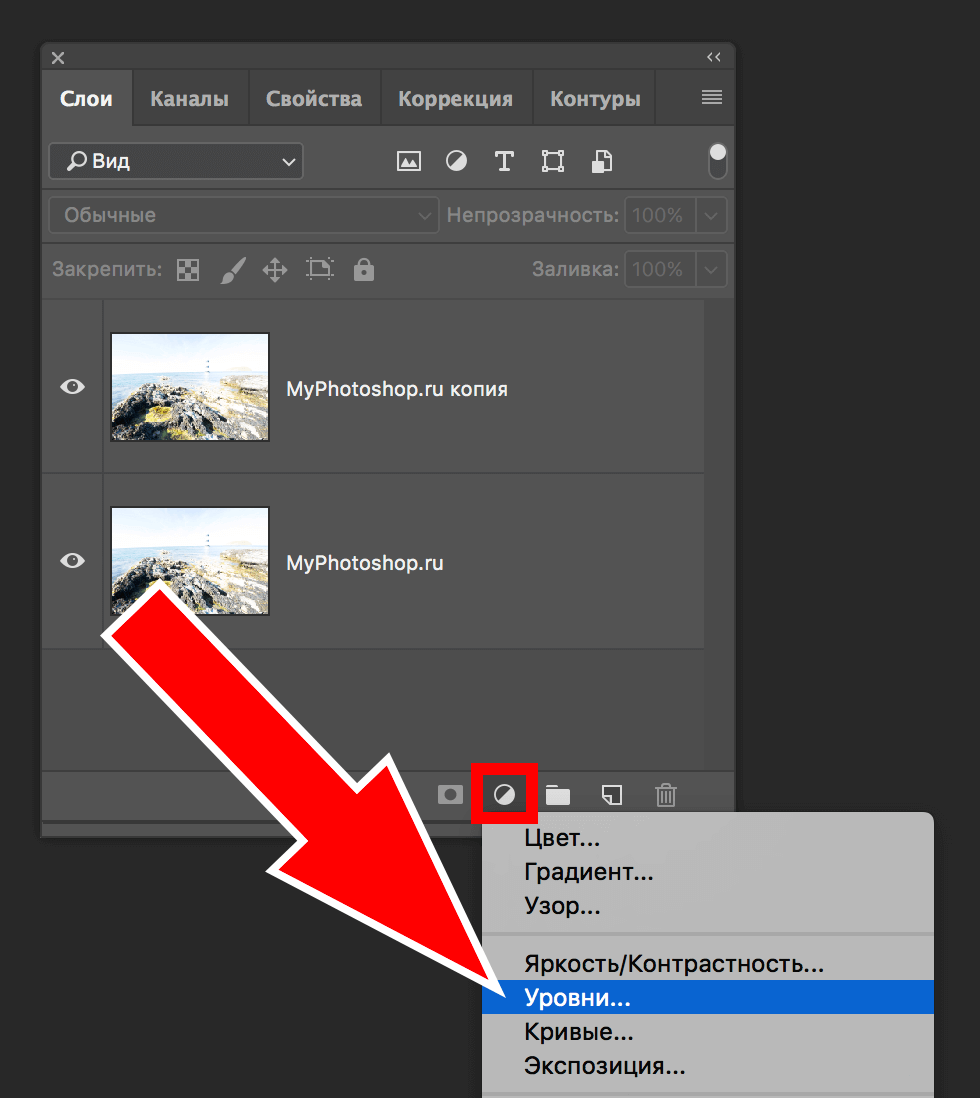980x1098 pixels.
Task: Delete layer with trash icon
Action: [x=666, y=795]
